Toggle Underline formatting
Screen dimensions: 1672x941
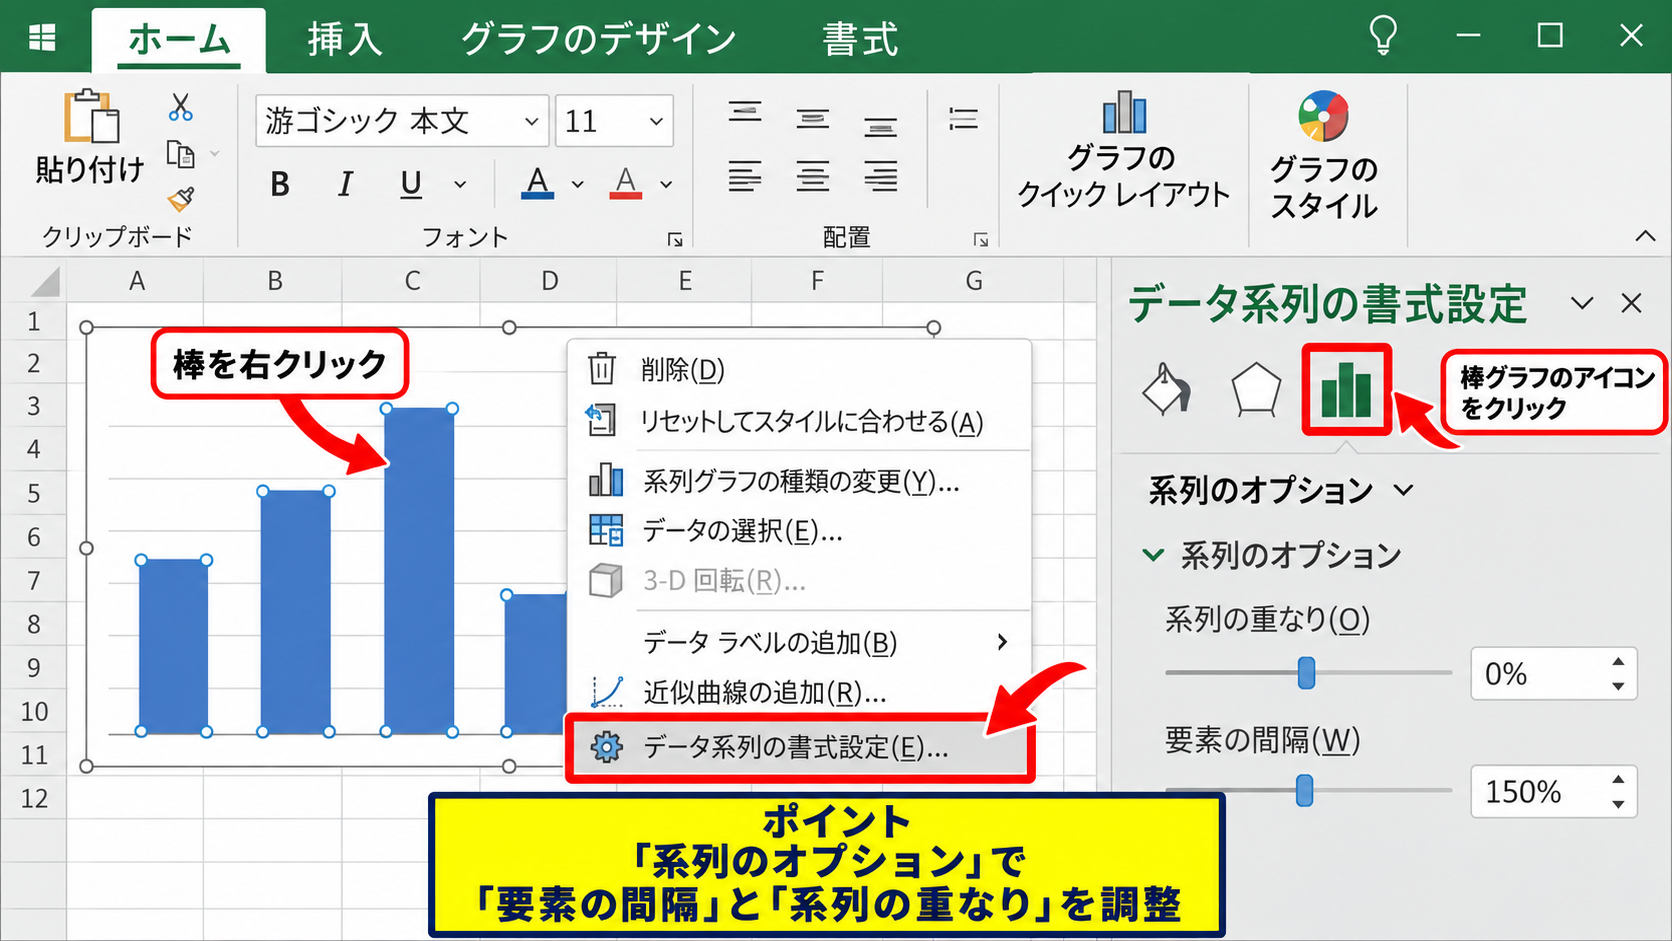point(411,184)
